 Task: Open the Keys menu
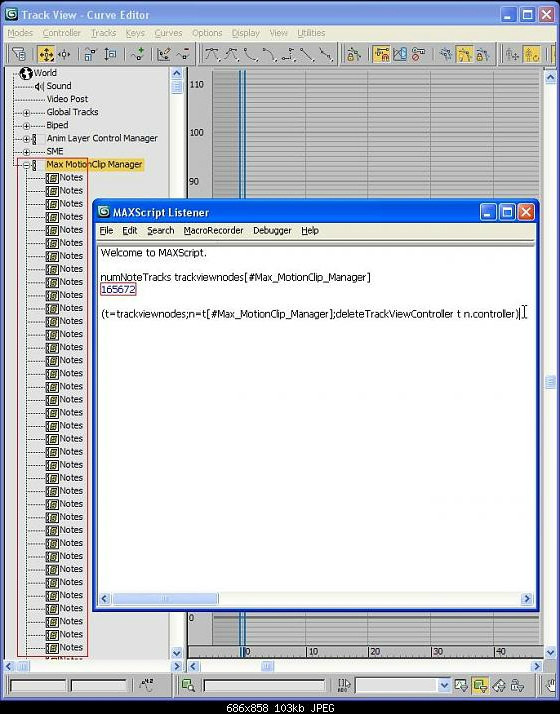pos(135,33)
